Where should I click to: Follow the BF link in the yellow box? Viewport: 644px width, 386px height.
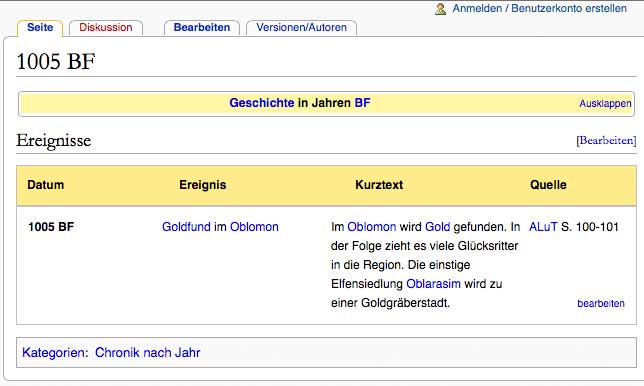362,103
